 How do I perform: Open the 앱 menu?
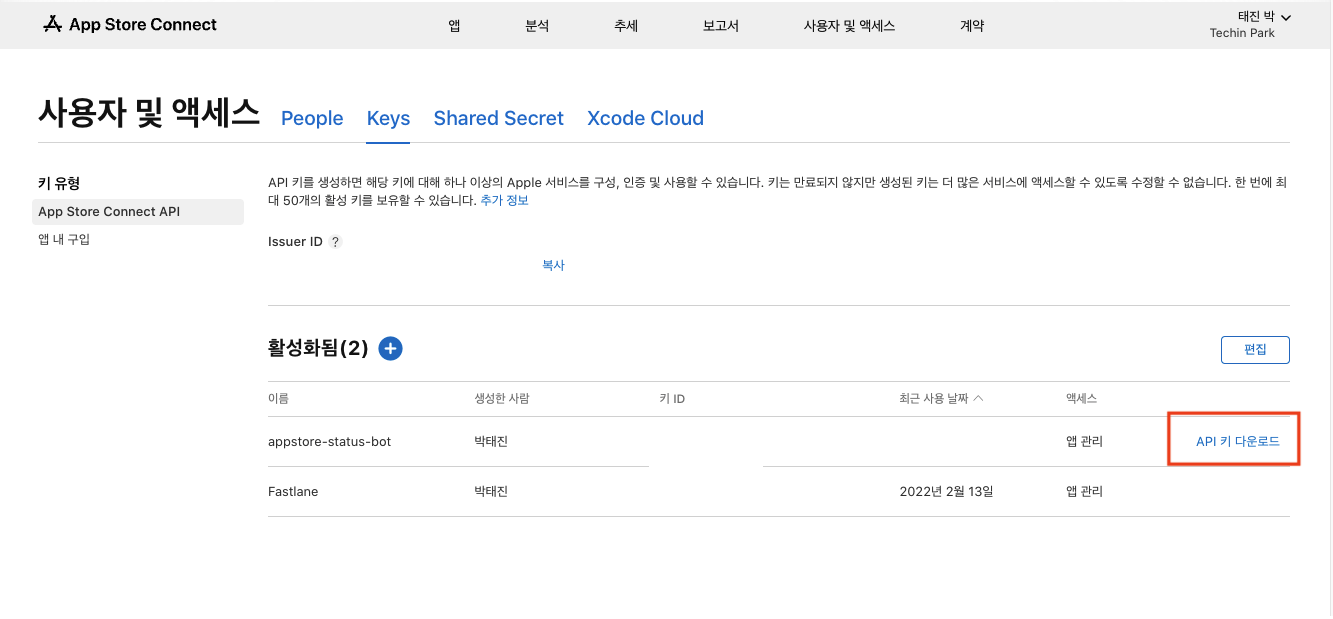pyautogui.click(x=454, y=26)
